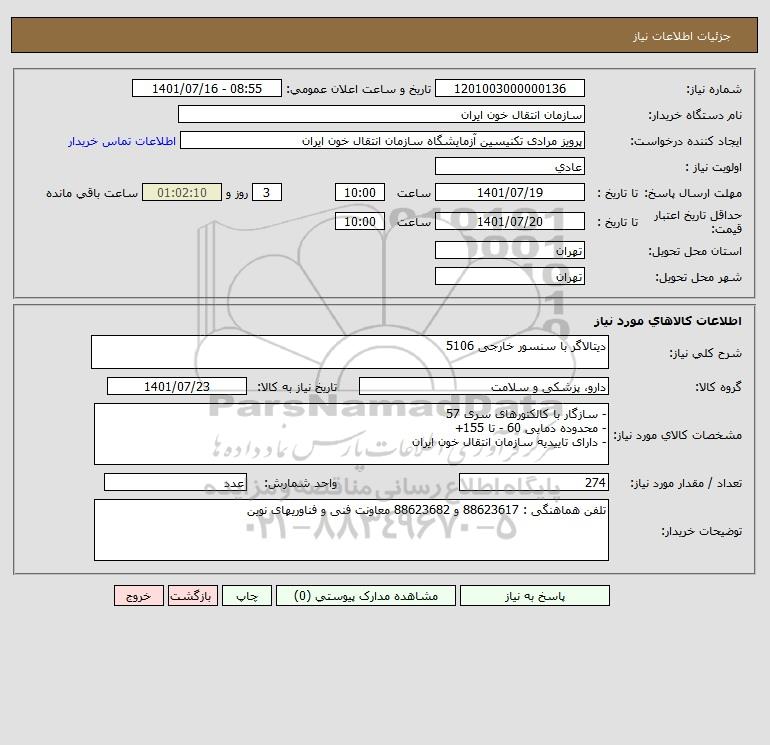Screen dimensions: 770x745
Task: Click the چاپ print button
Action: [x=247, y=596]
